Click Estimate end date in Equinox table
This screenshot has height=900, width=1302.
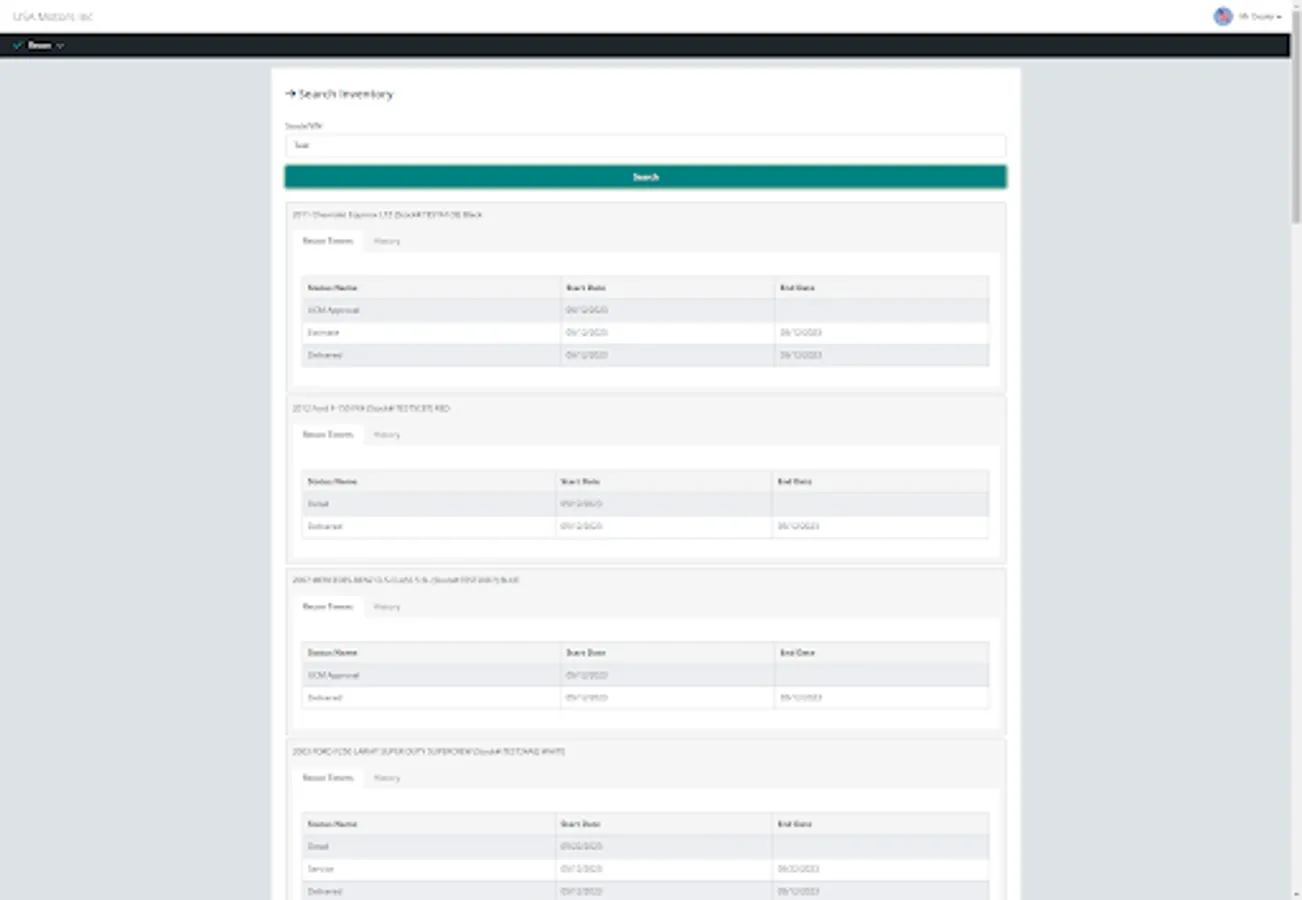pos(801,332)
